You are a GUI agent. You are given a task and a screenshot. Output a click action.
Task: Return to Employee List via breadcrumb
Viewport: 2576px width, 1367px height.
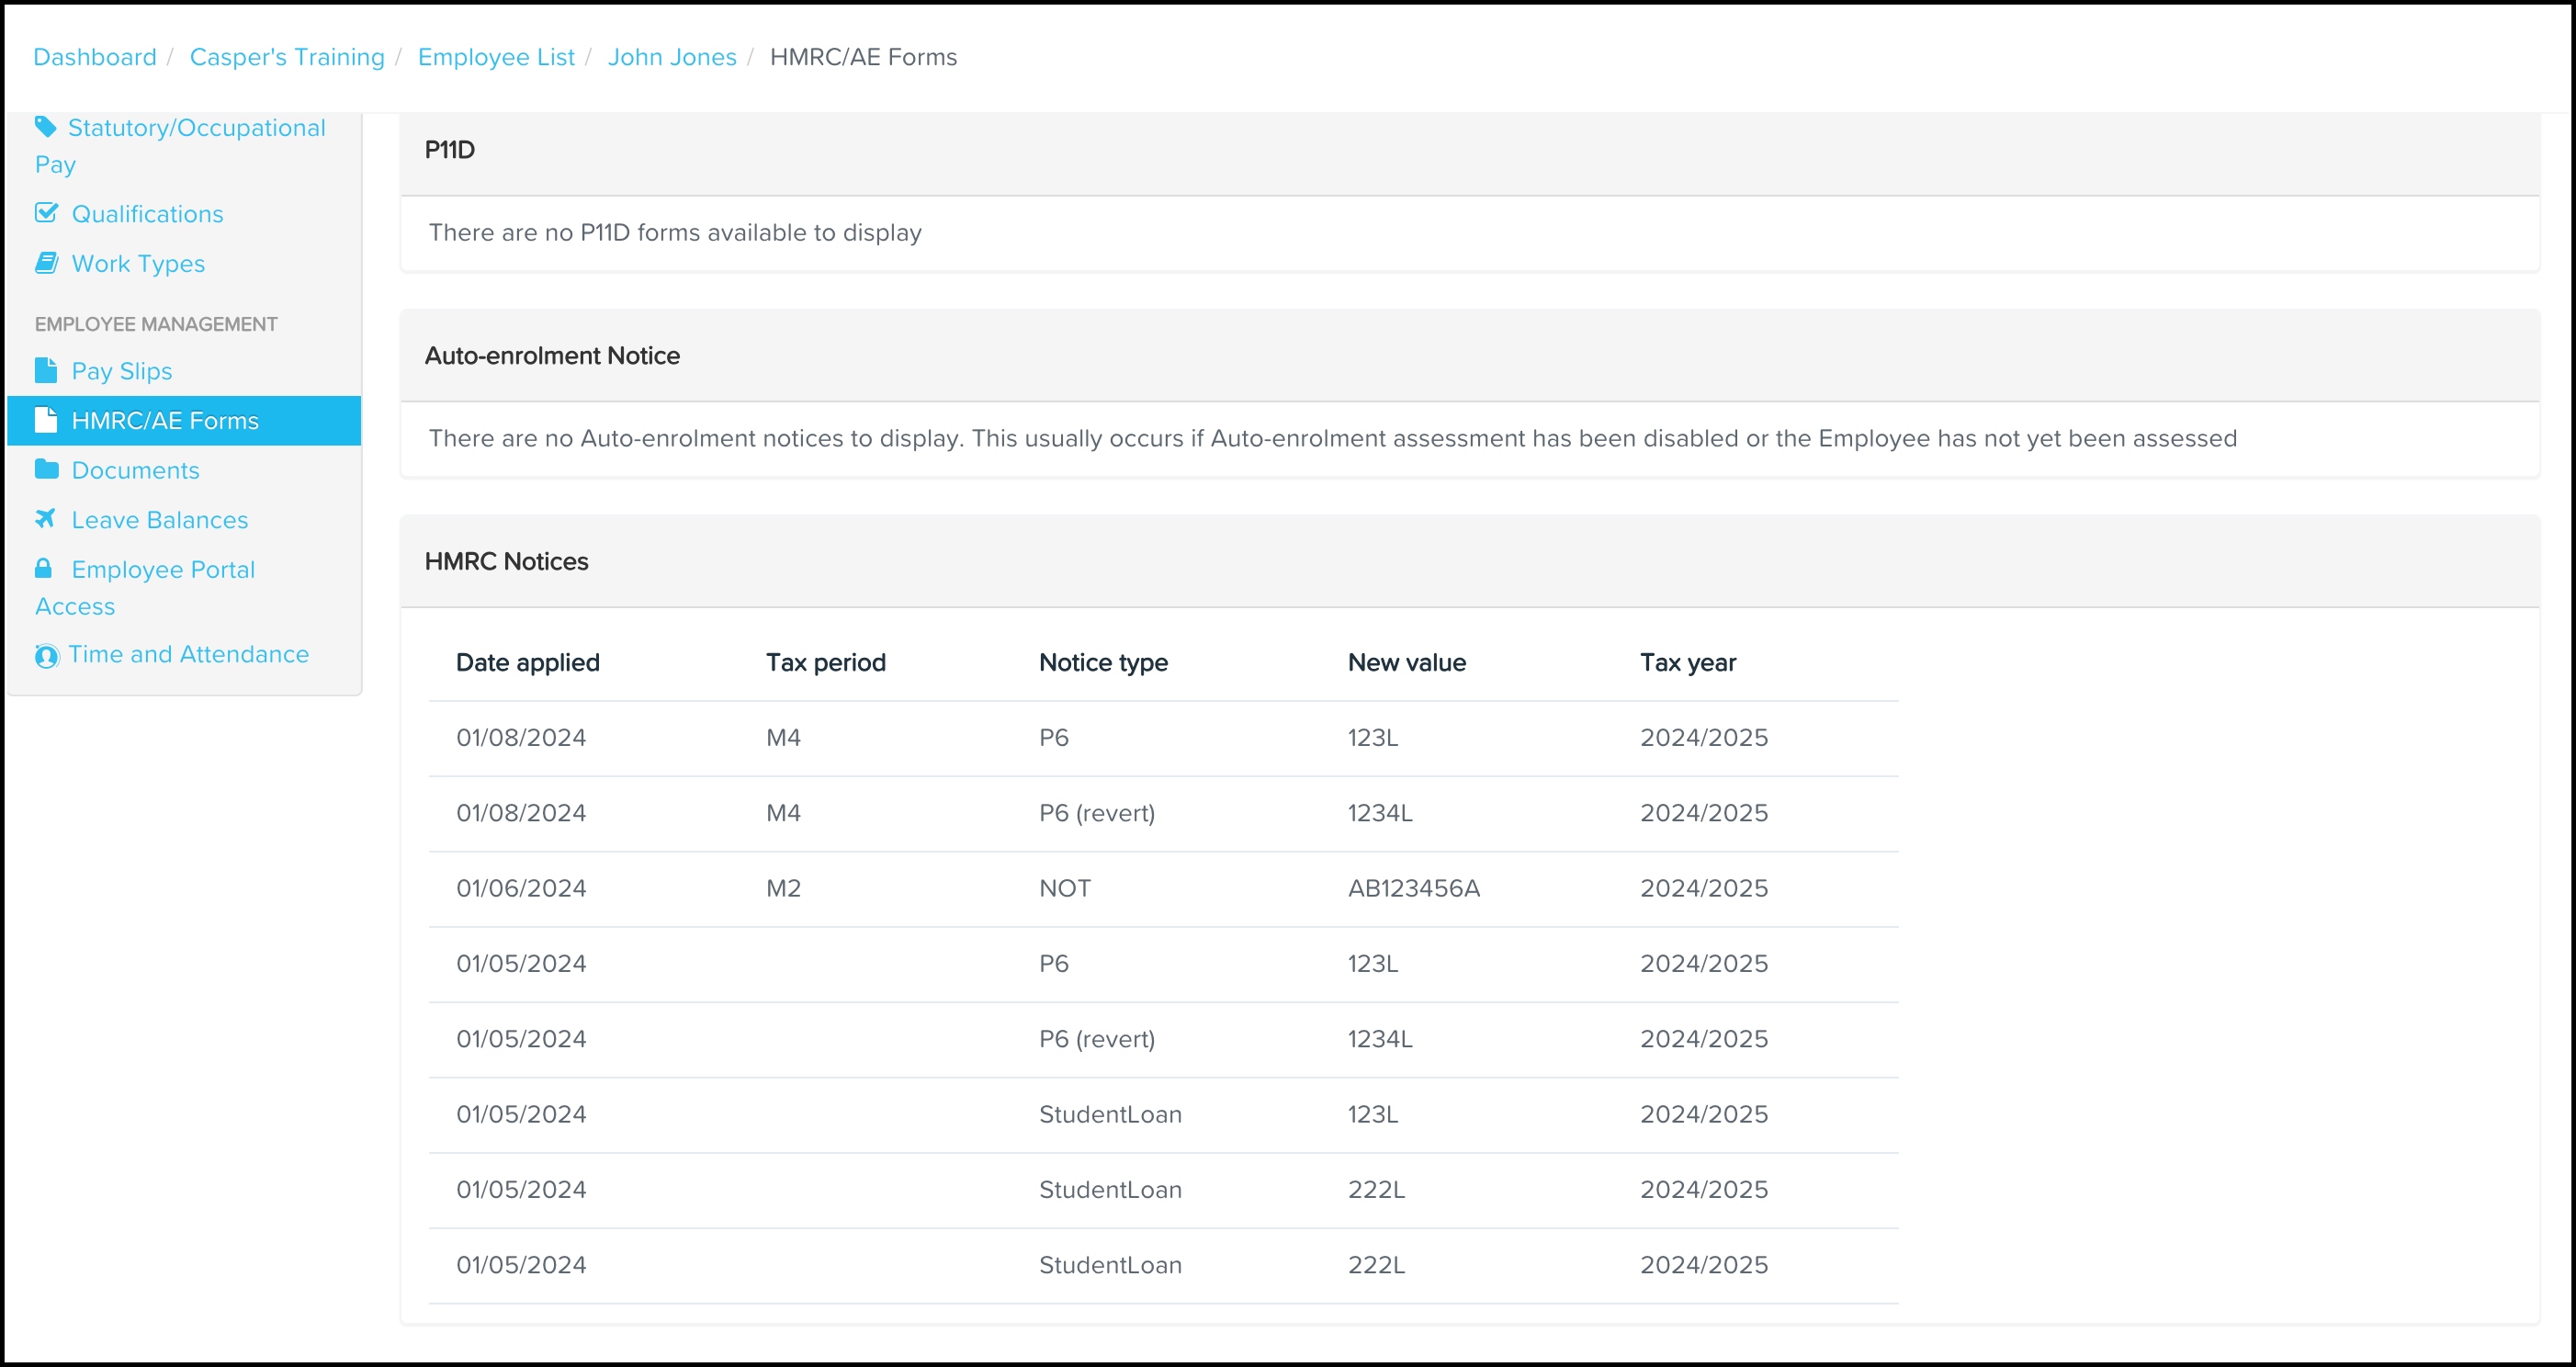point(496,57)
